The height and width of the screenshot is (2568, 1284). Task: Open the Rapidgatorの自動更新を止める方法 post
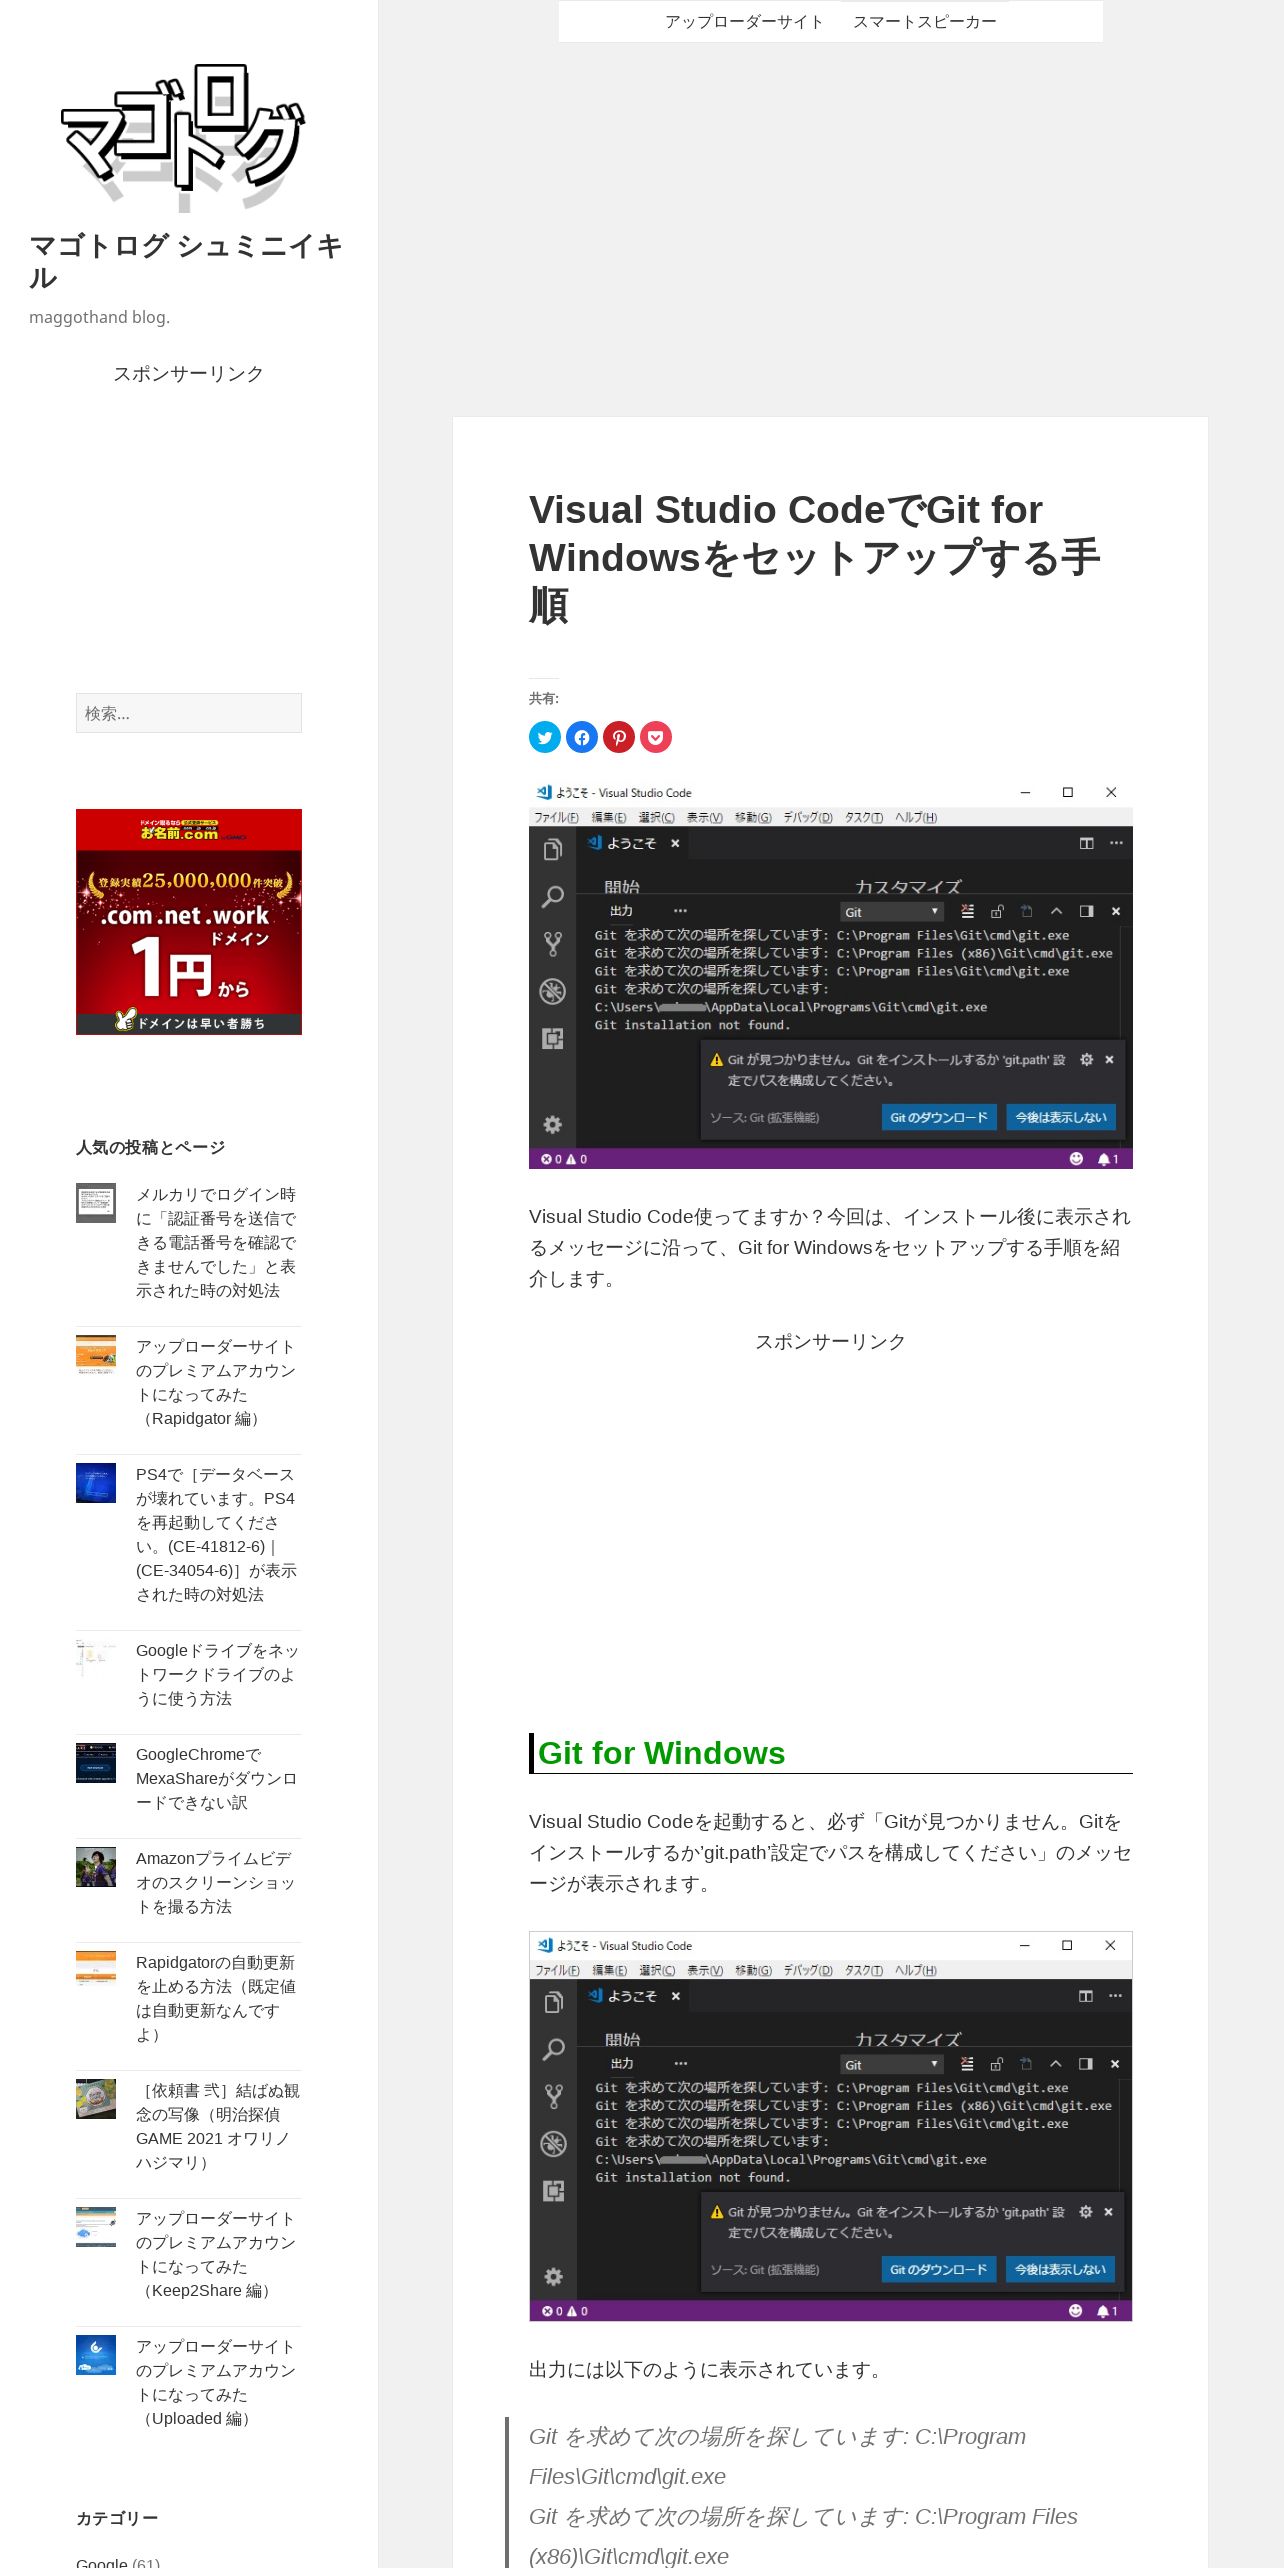coord(216,1999)
